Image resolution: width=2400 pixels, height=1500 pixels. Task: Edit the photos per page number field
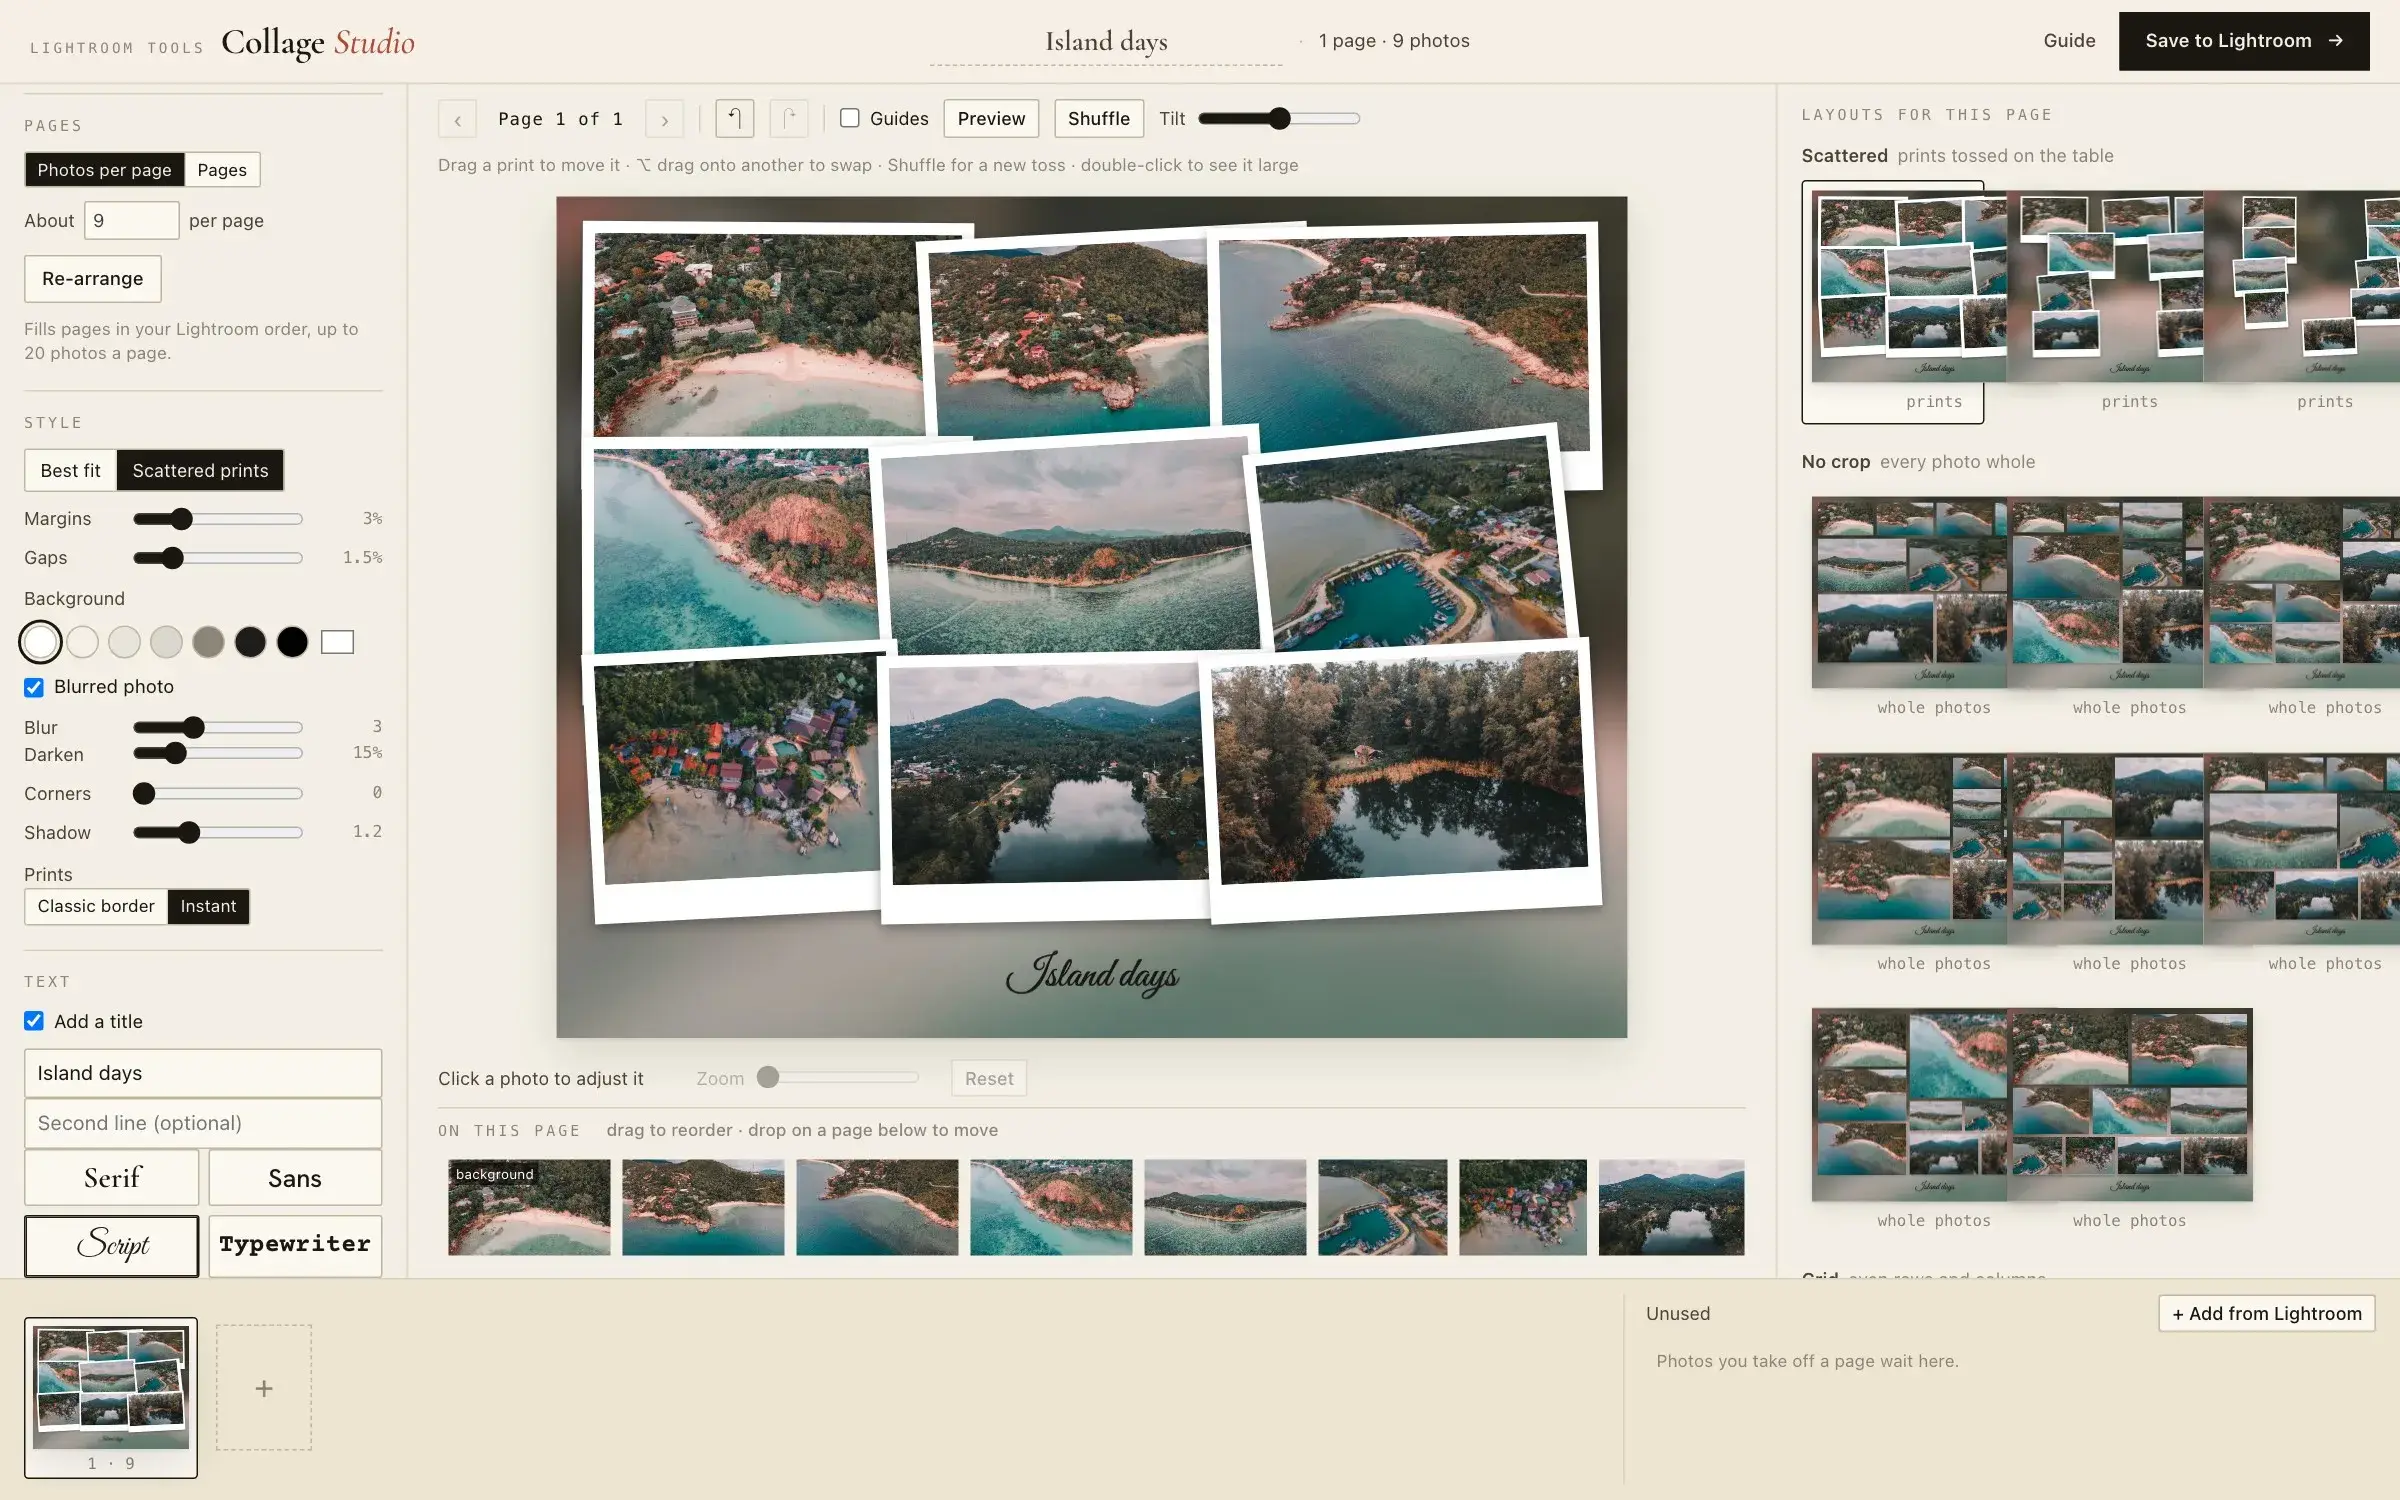coord(132,220)
